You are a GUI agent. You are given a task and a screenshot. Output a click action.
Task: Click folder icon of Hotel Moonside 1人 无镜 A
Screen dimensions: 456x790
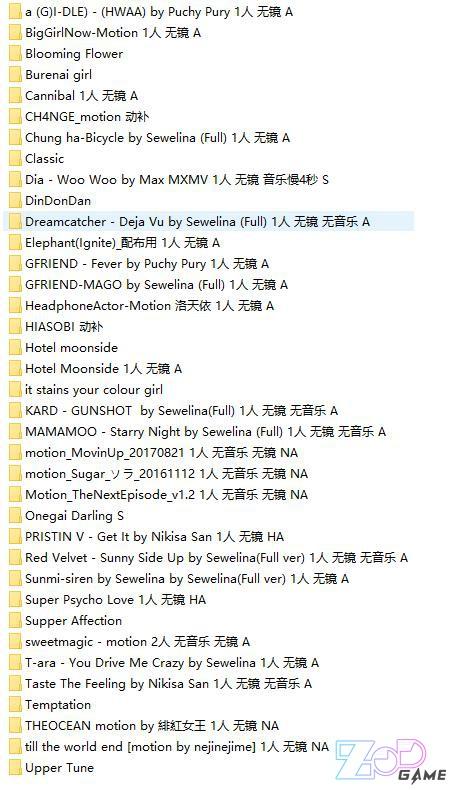pos(15,369)
